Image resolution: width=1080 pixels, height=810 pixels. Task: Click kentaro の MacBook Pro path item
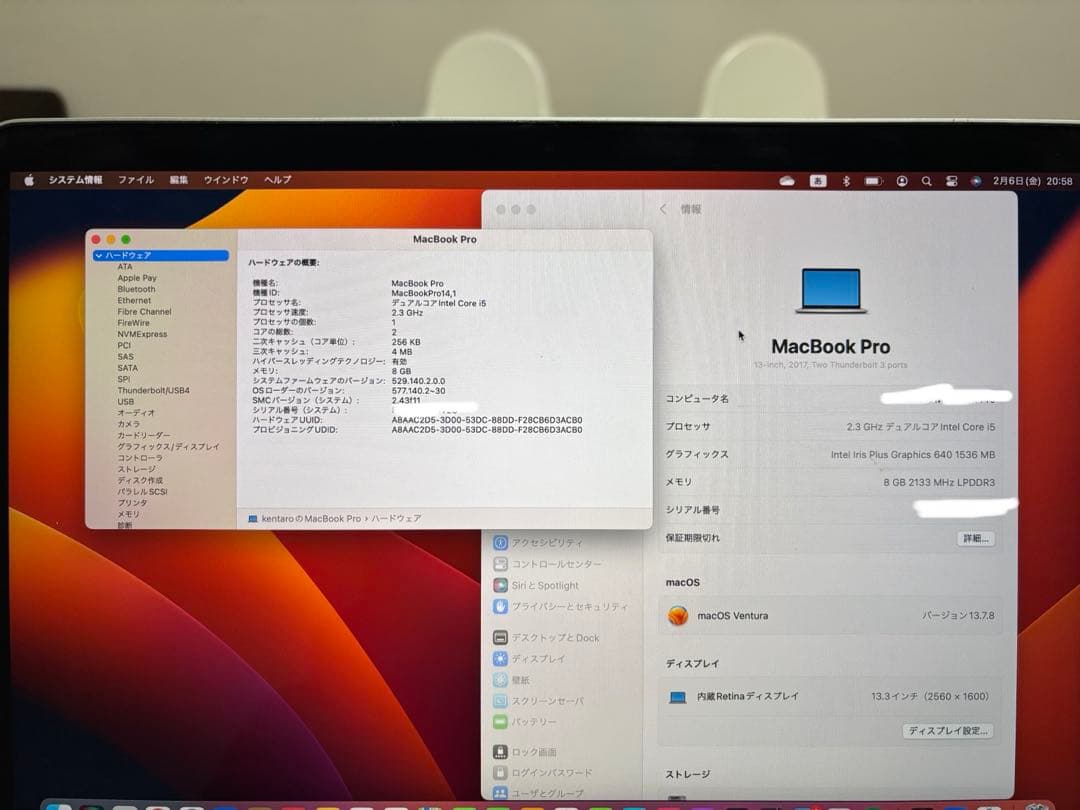point(311,519)
